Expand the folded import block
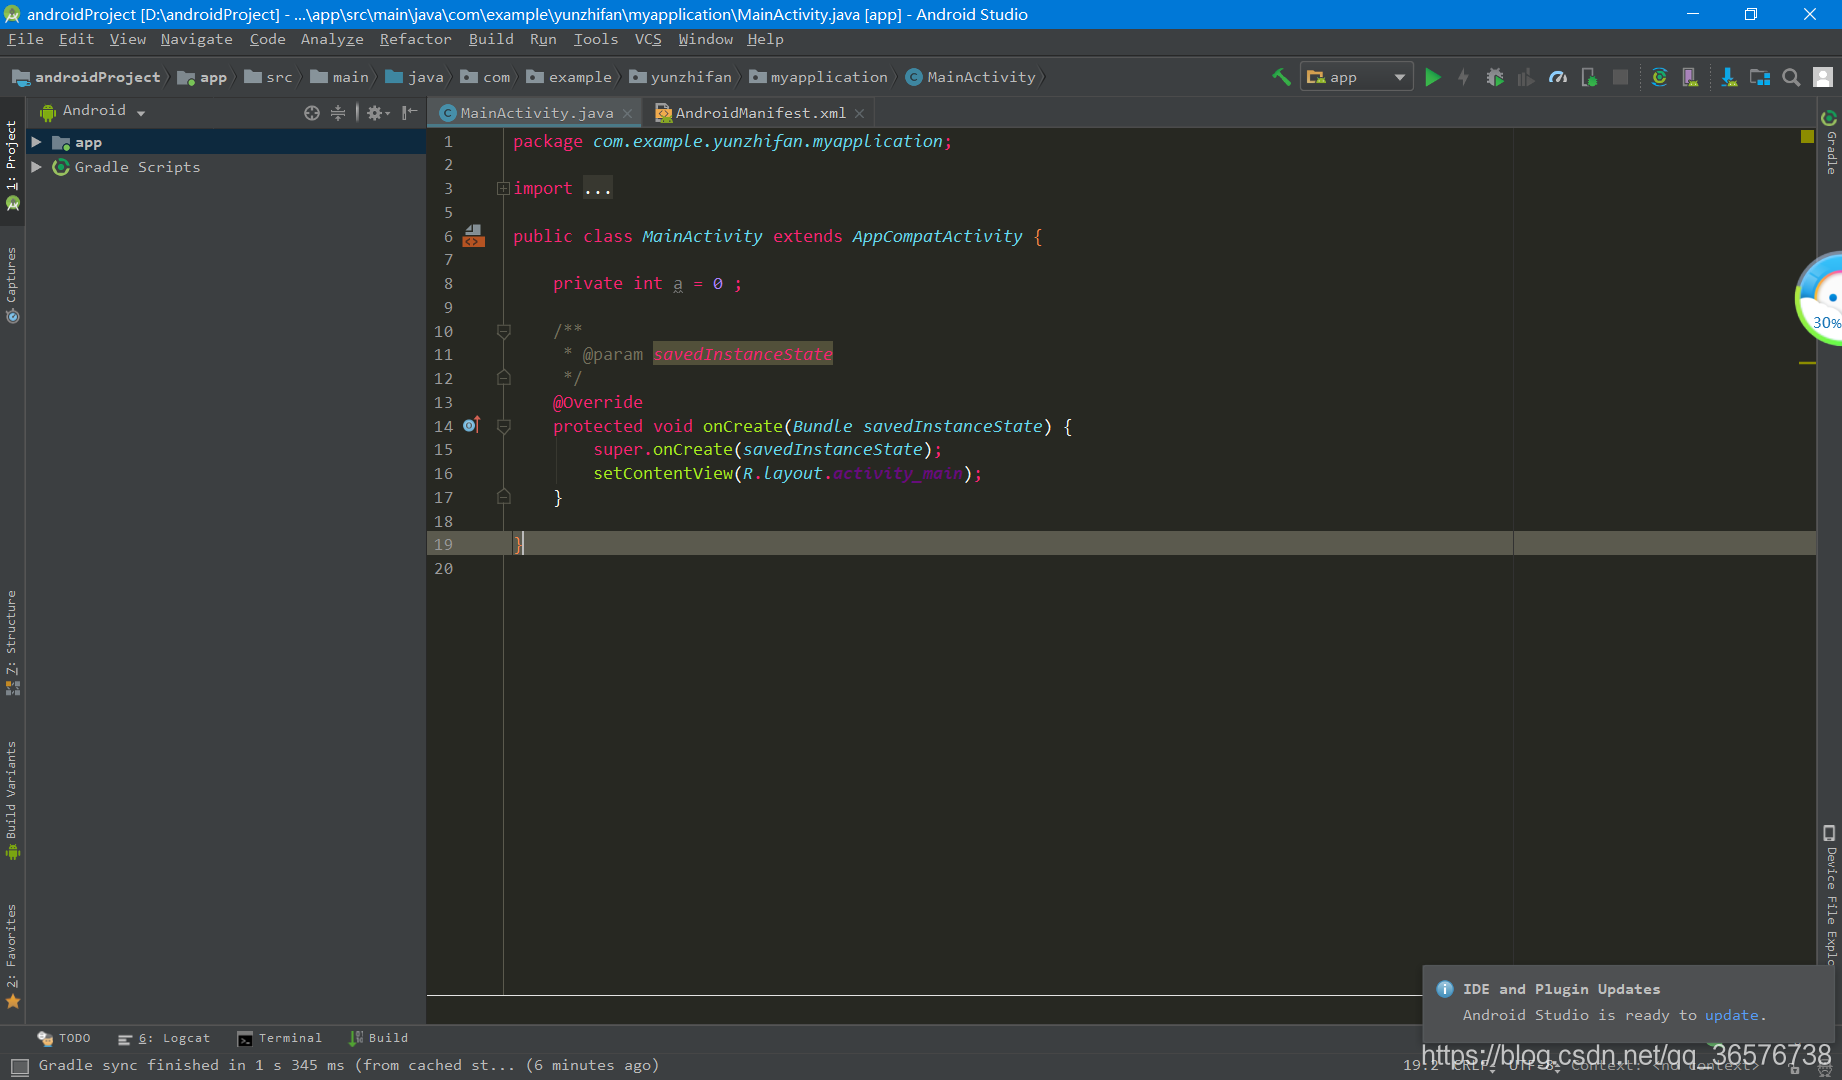The width and height of the screenshot is (1842, 1080). tap(503, 188)
